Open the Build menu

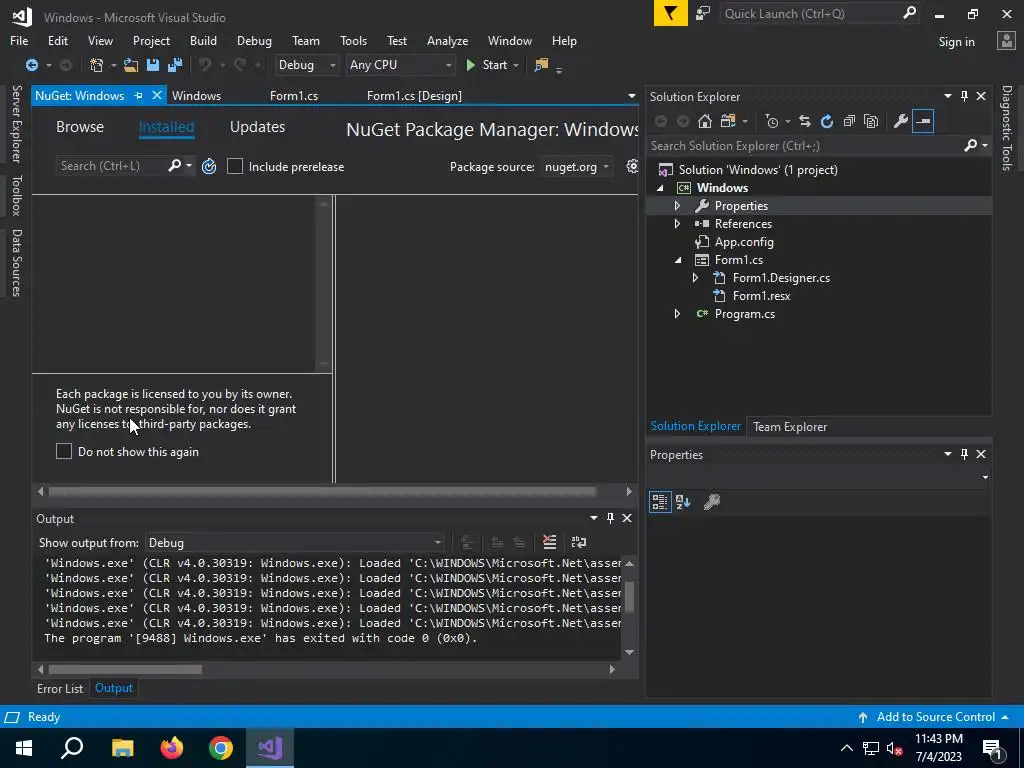coord(203,40)
